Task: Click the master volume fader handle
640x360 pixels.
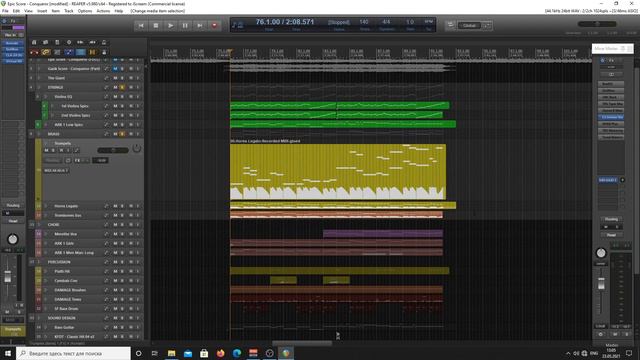Action: [x=601, y=283]
